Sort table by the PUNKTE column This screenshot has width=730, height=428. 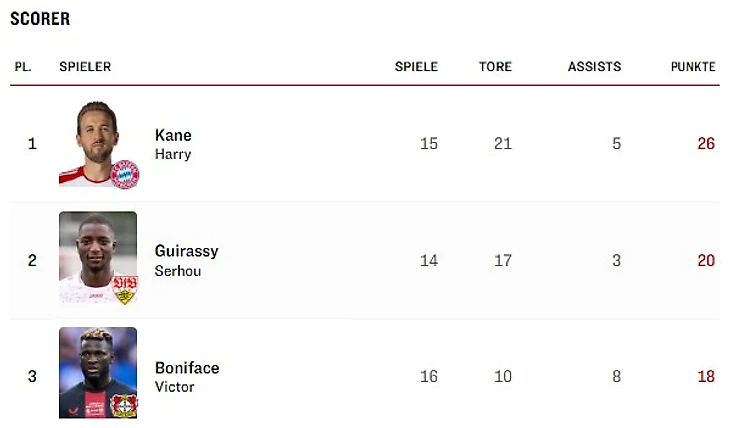tap(693, 67)
